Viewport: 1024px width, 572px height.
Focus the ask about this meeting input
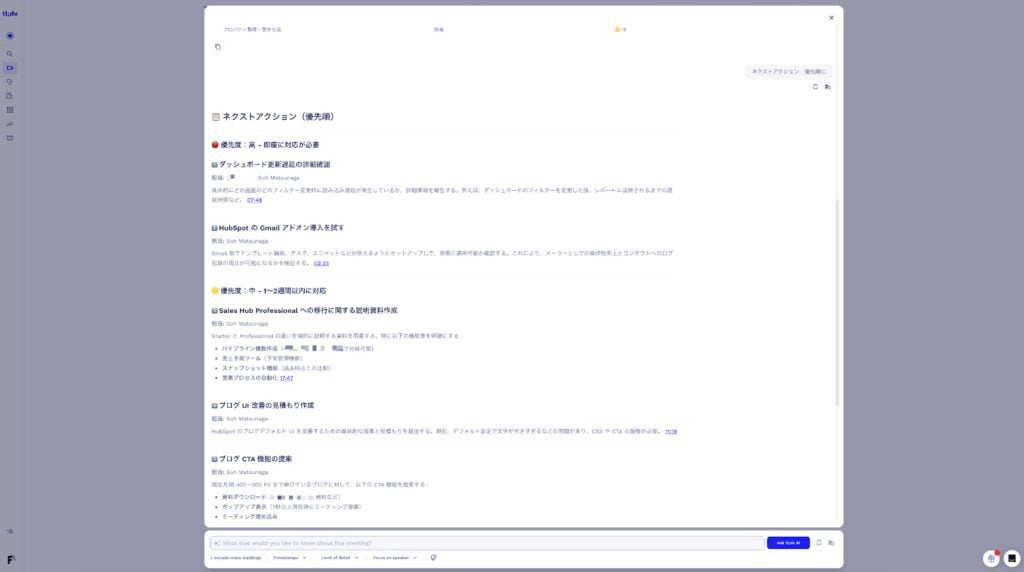coord(490,543)
